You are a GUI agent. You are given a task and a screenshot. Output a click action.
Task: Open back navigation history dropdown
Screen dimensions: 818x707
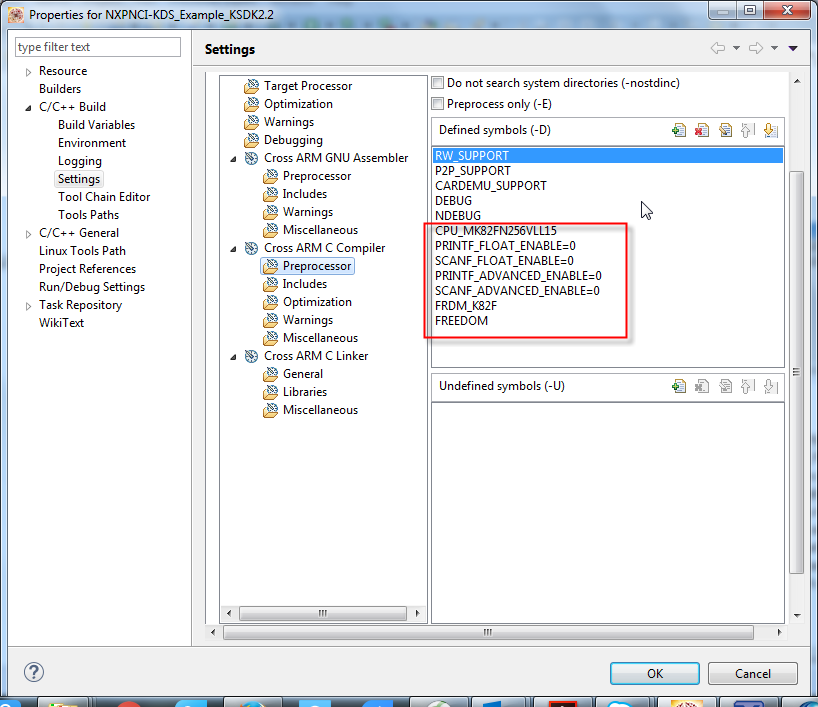736,48
